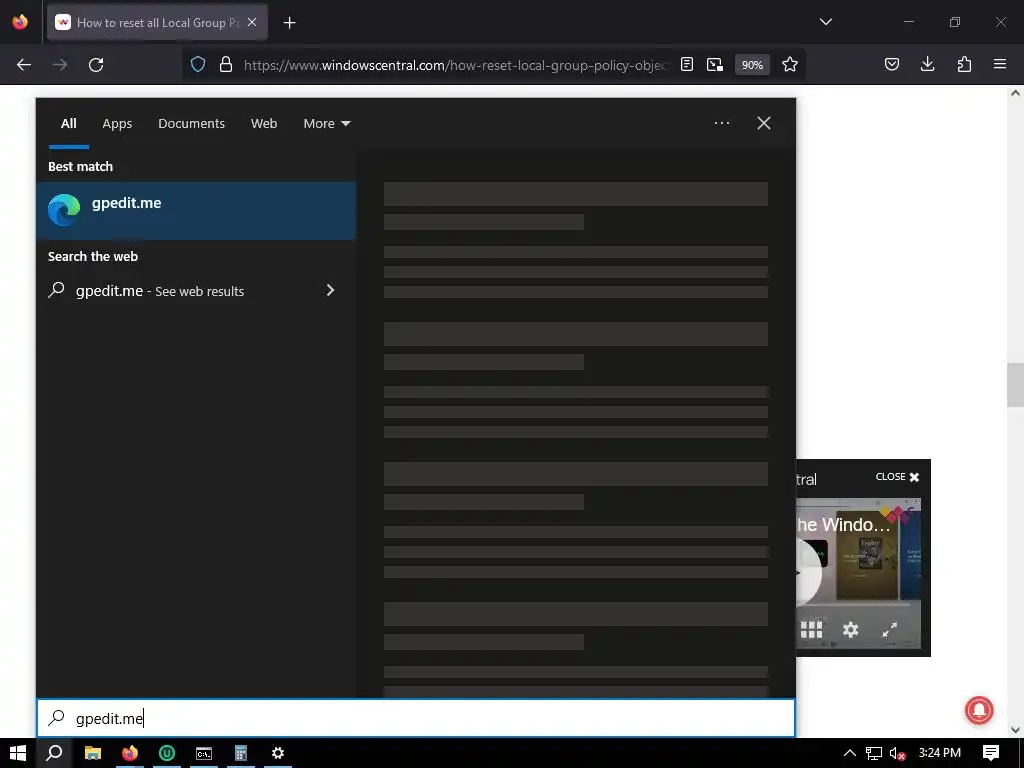Screen dimensions: 1024x768
Task: Select the 'How to reset all Local Group' tab
Action: click(157, 22)
